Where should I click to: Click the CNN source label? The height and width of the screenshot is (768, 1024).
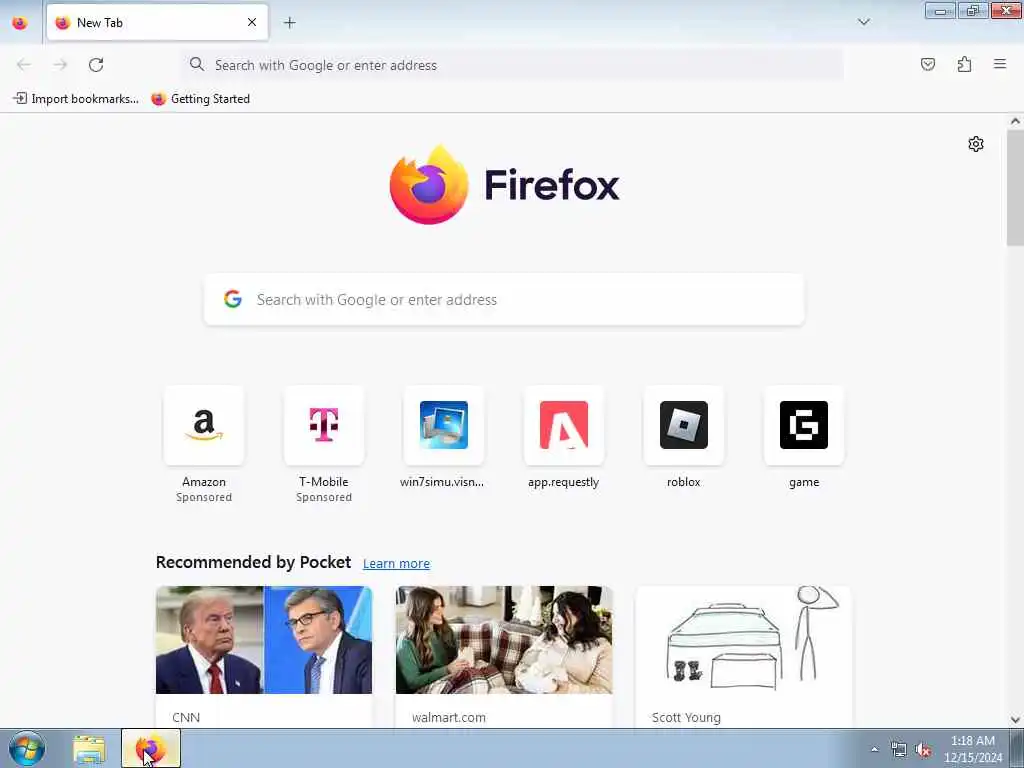click(x=186, y=718)
